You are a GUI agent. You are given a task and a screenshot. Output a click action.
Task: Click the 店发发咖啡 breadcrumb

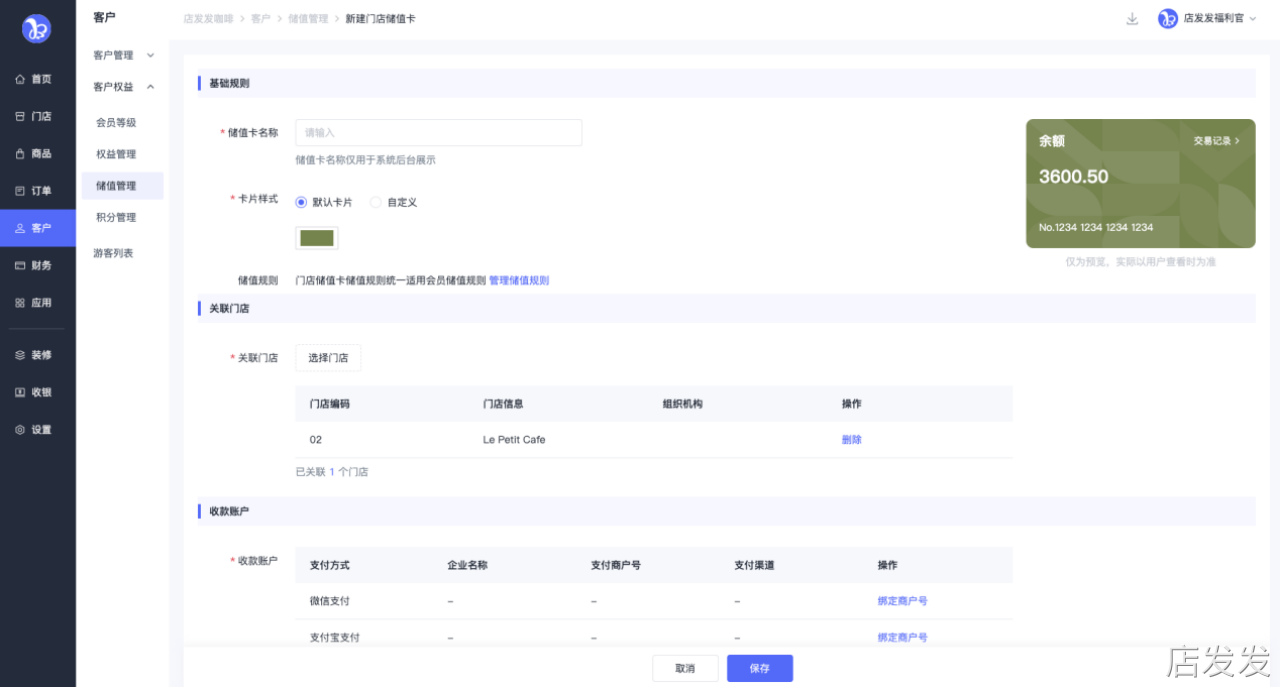tap(207, 19)
